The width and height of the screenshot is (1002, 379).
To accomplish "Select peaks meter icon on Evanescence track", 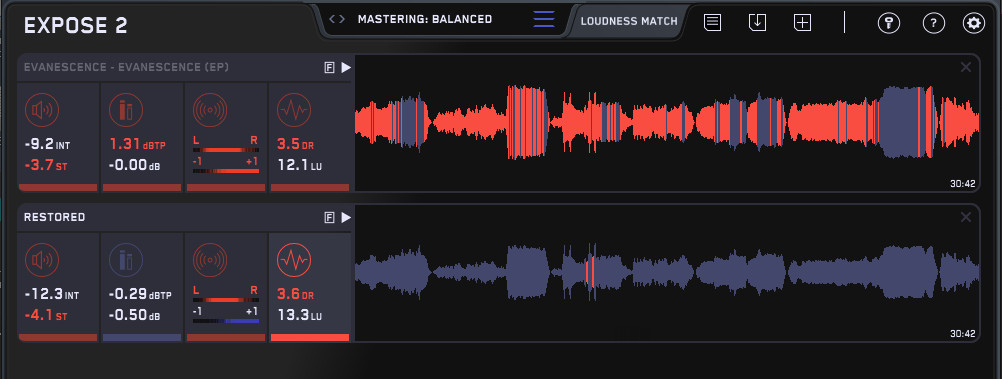I will (126, 110).
